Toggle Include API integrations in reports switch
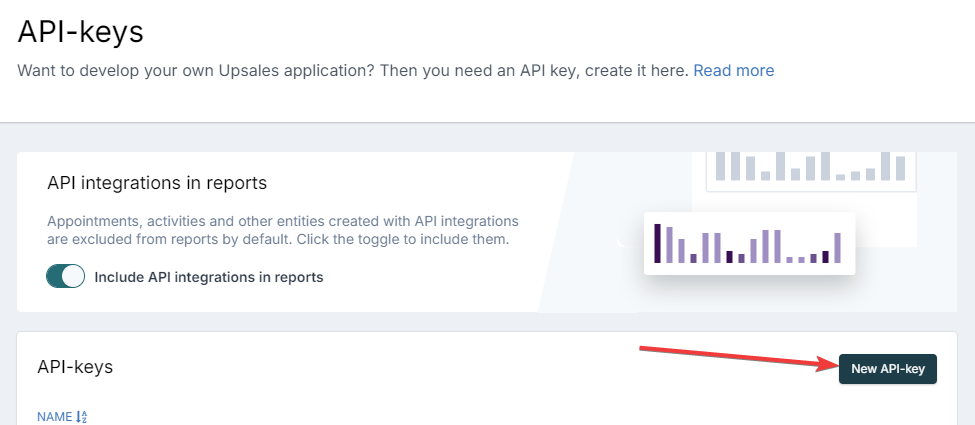 click(65, 276)
